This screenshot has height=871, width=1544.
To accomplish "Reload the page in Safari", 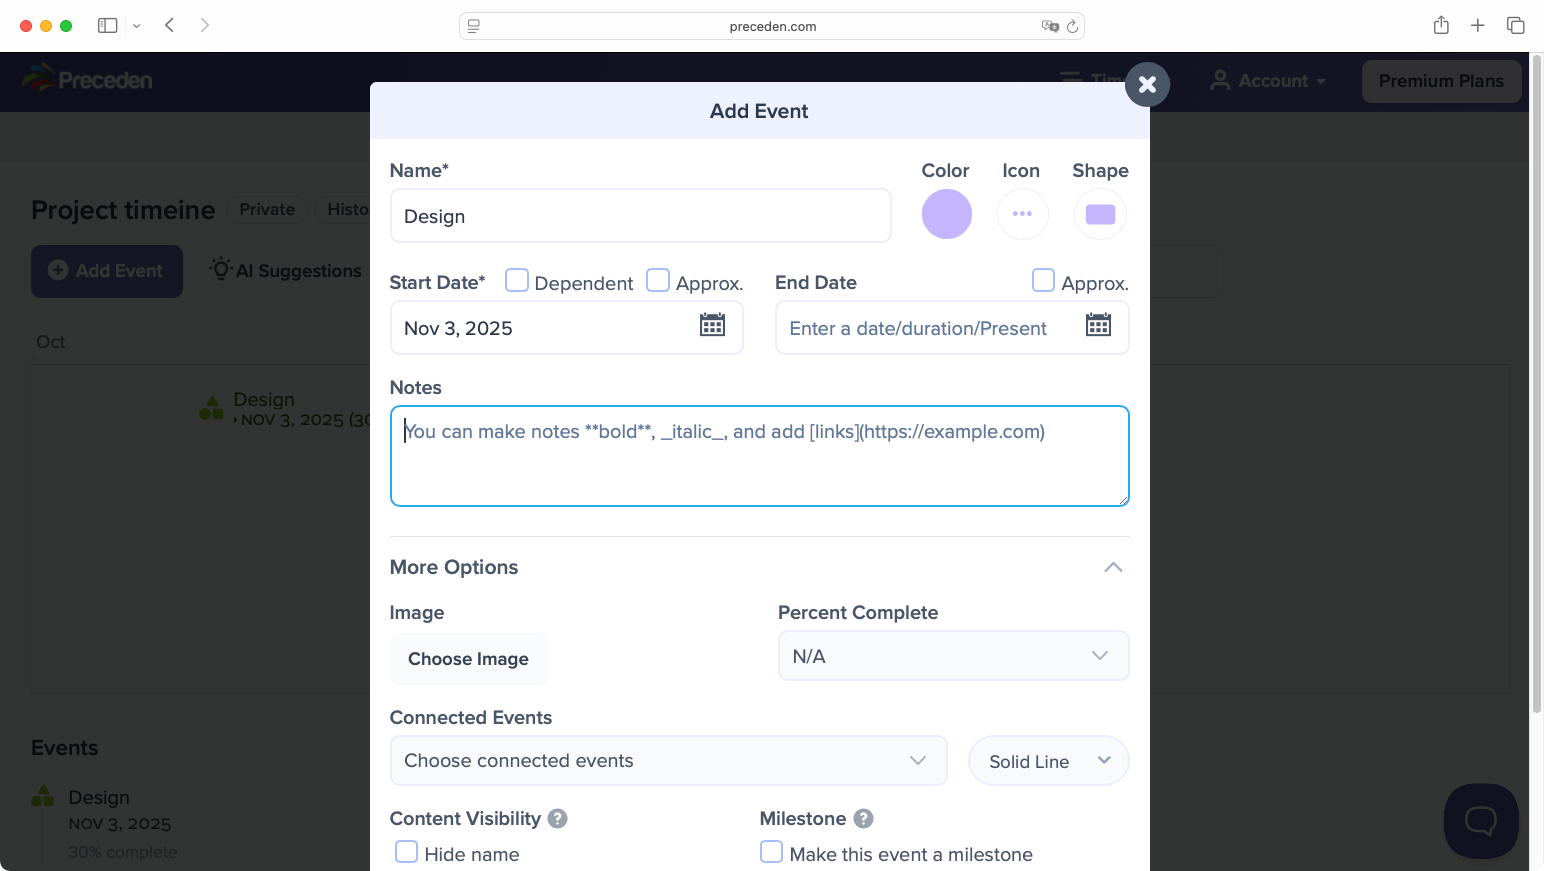I will click(1072, 26).
